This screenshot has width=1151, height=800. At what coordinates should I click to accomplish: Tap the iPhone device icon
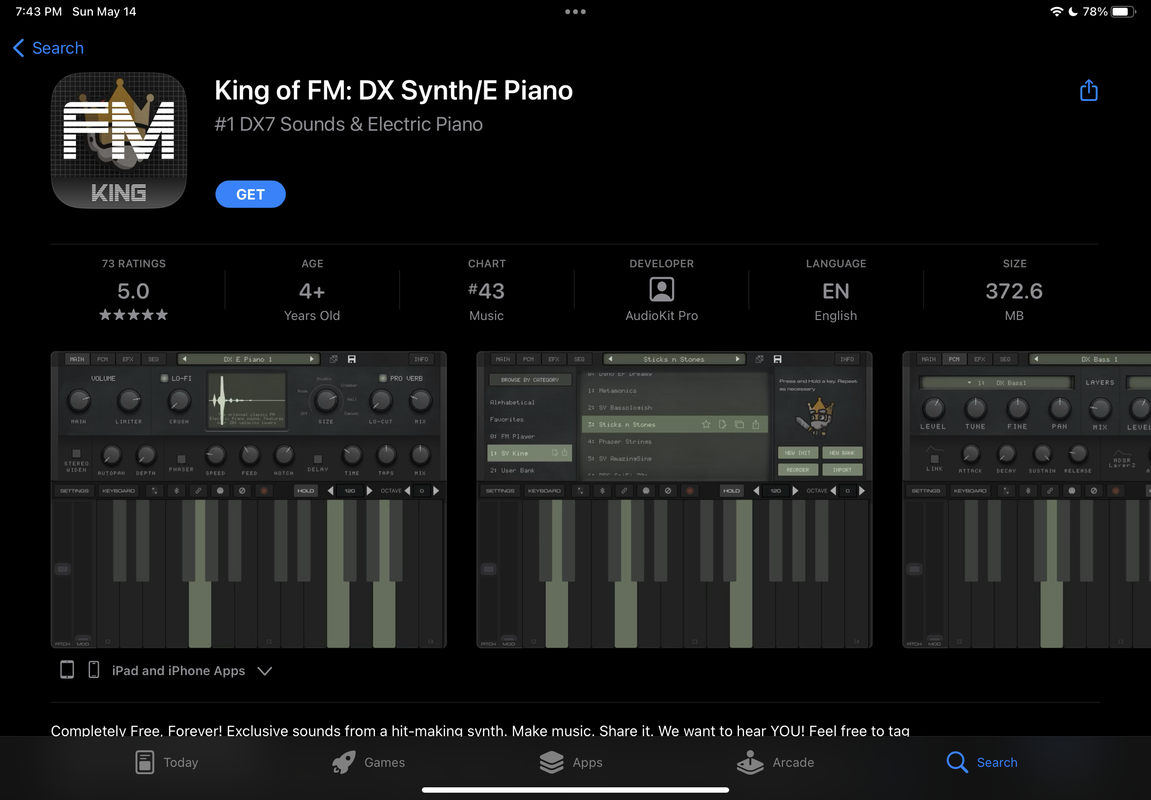[94, 669]
